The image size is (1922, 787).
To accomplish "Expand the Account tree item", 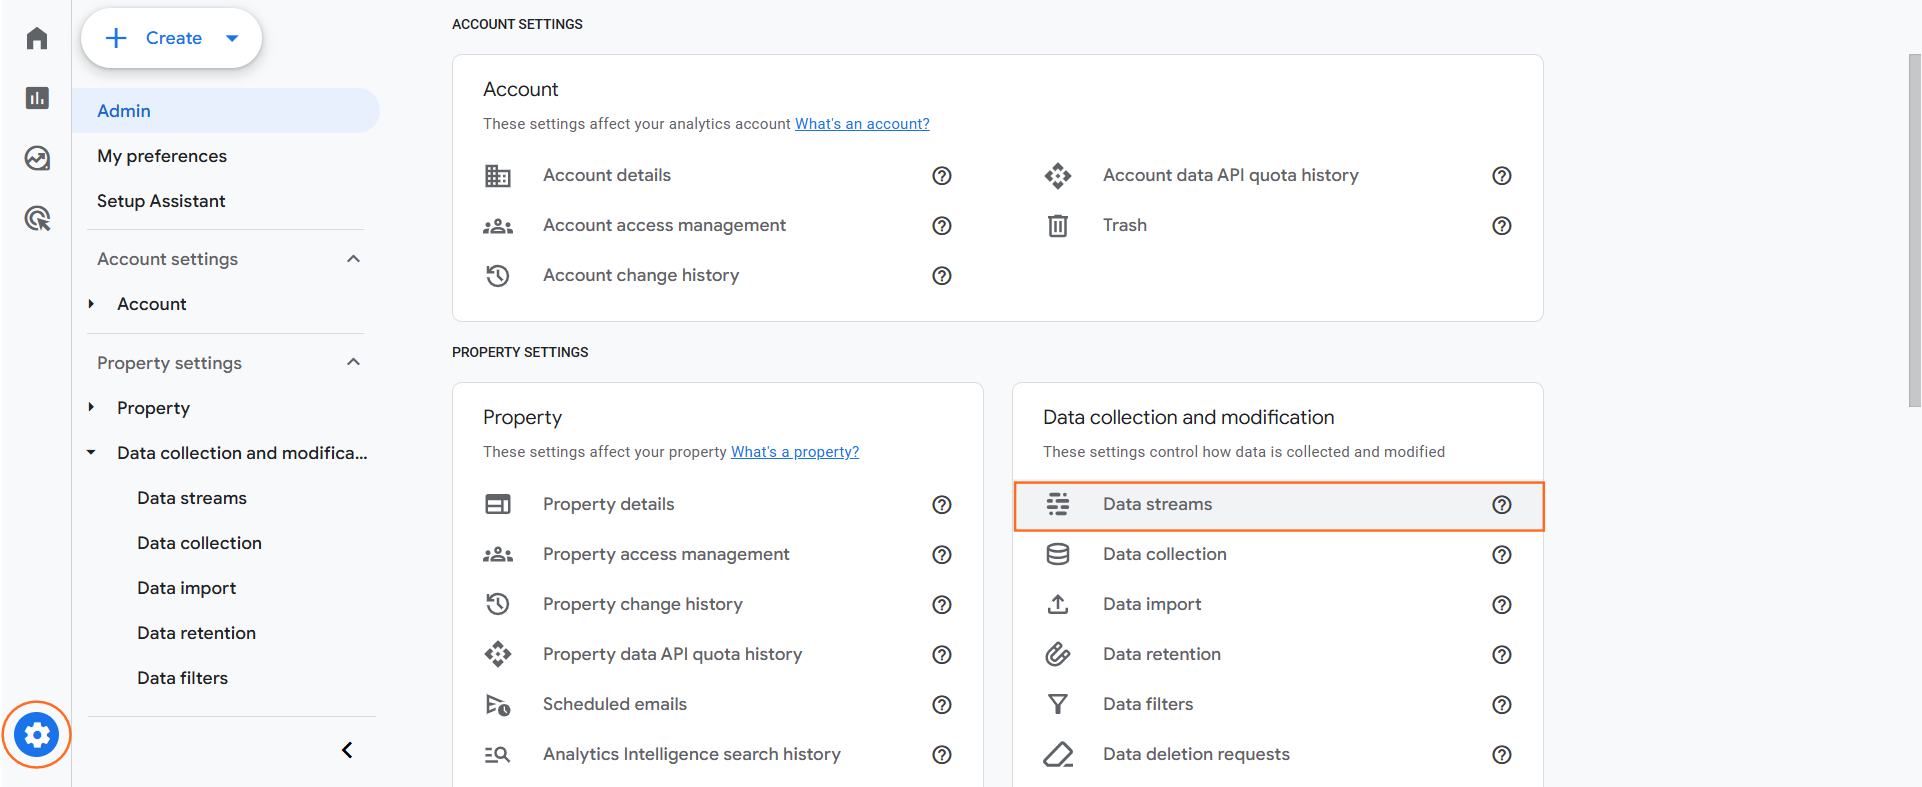I will (x=91, y=304).
